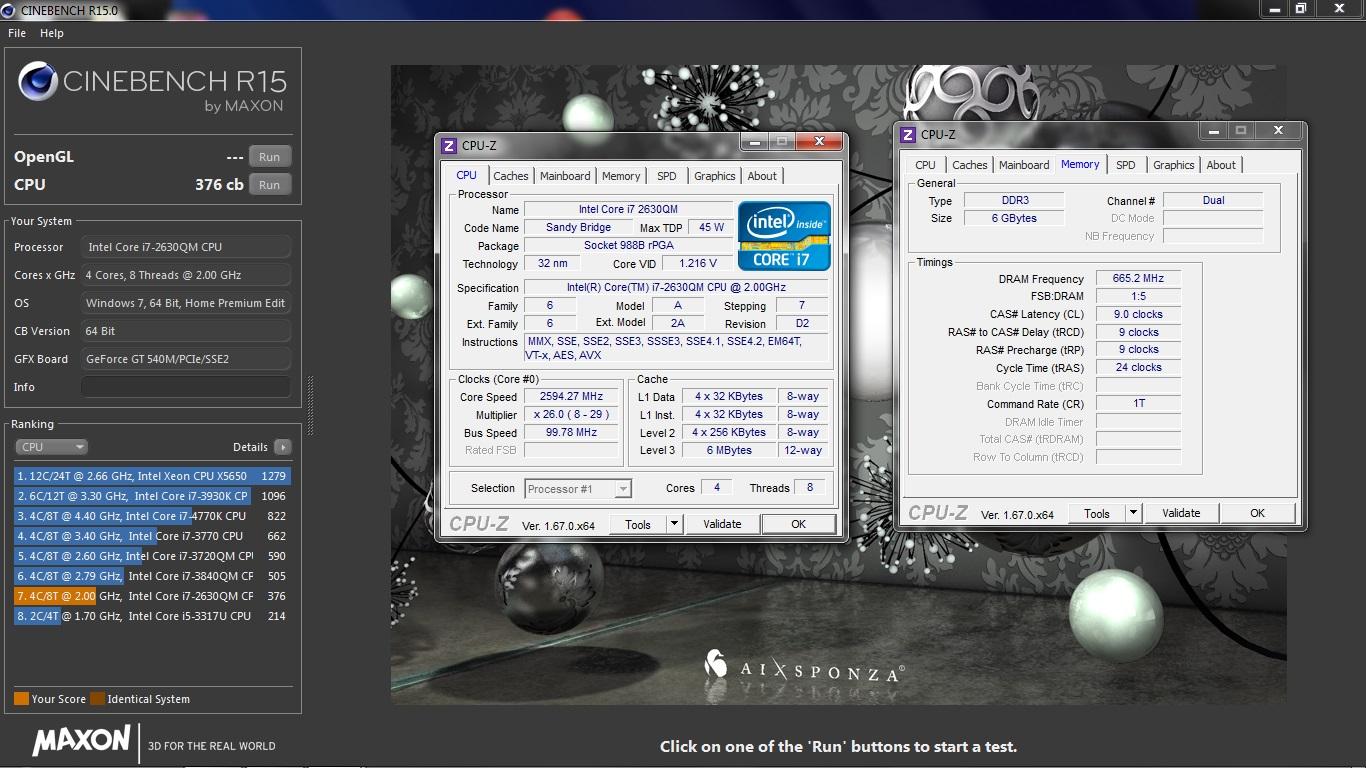Screen dimensions: 1366x768
Task: Click Validate in right CPU-Z window
Action: pos(1181,513)
